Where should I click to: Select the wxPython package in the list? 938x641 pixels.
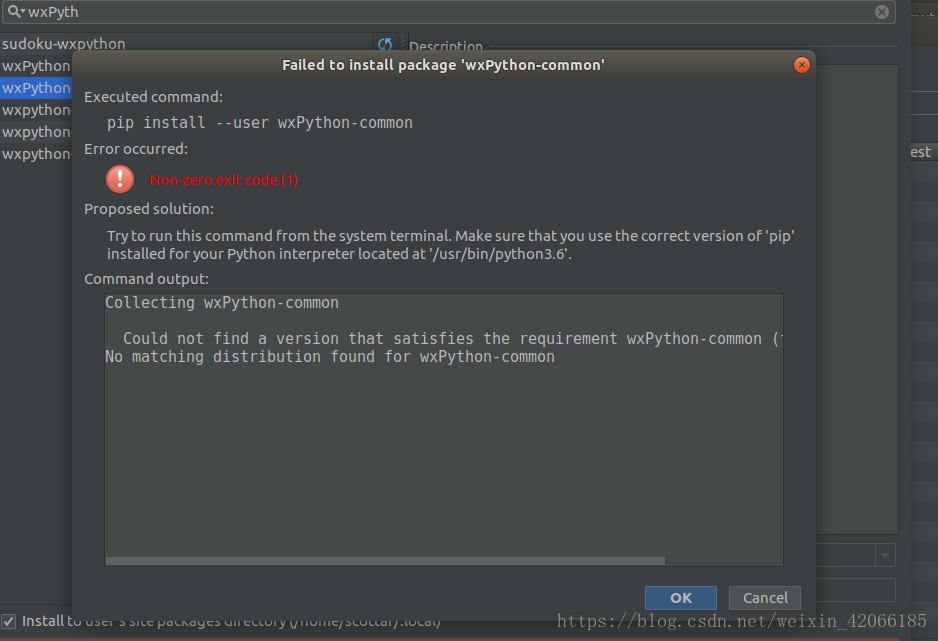(x=36, y=66)
